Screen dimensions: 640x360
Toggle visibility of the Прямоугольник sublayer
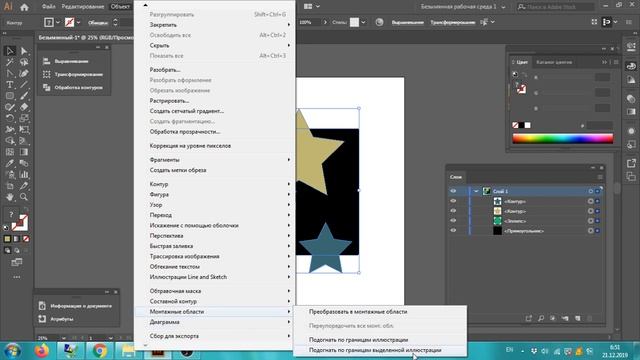(453, 231)
